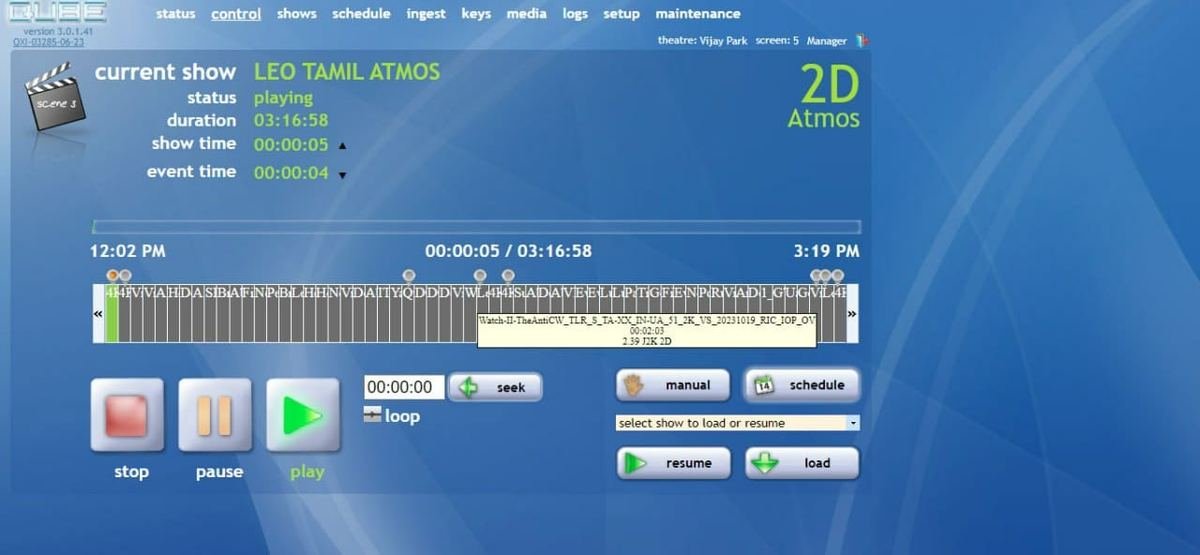Viewport: 1200px width, 555px height.
Task: Click the 3:19 PM end time
Action: tap(826, 251)
